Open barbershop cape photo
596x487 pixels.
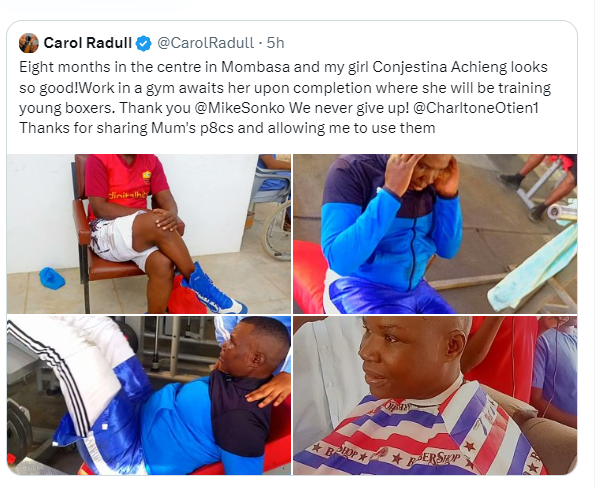point(435,395)
